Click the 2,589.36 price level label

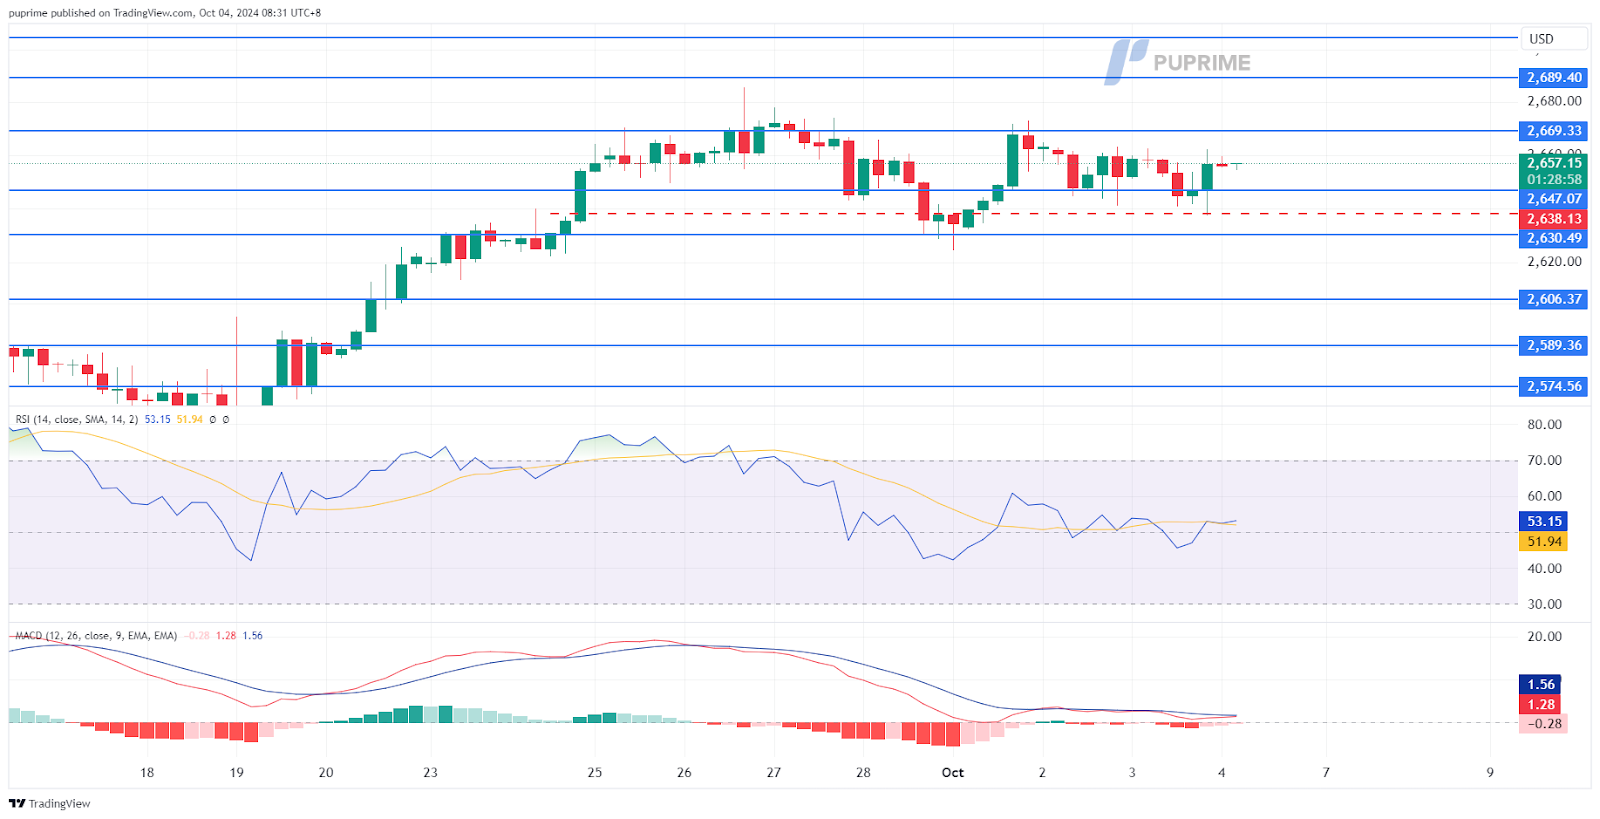coord(1553,345)
